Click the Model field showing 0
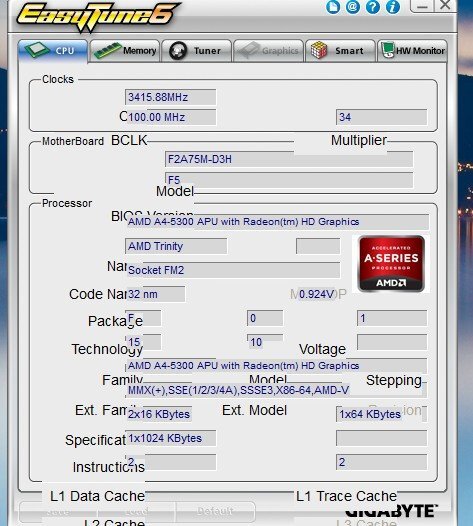This screenshot has height=526, width=473. (265, 318)
